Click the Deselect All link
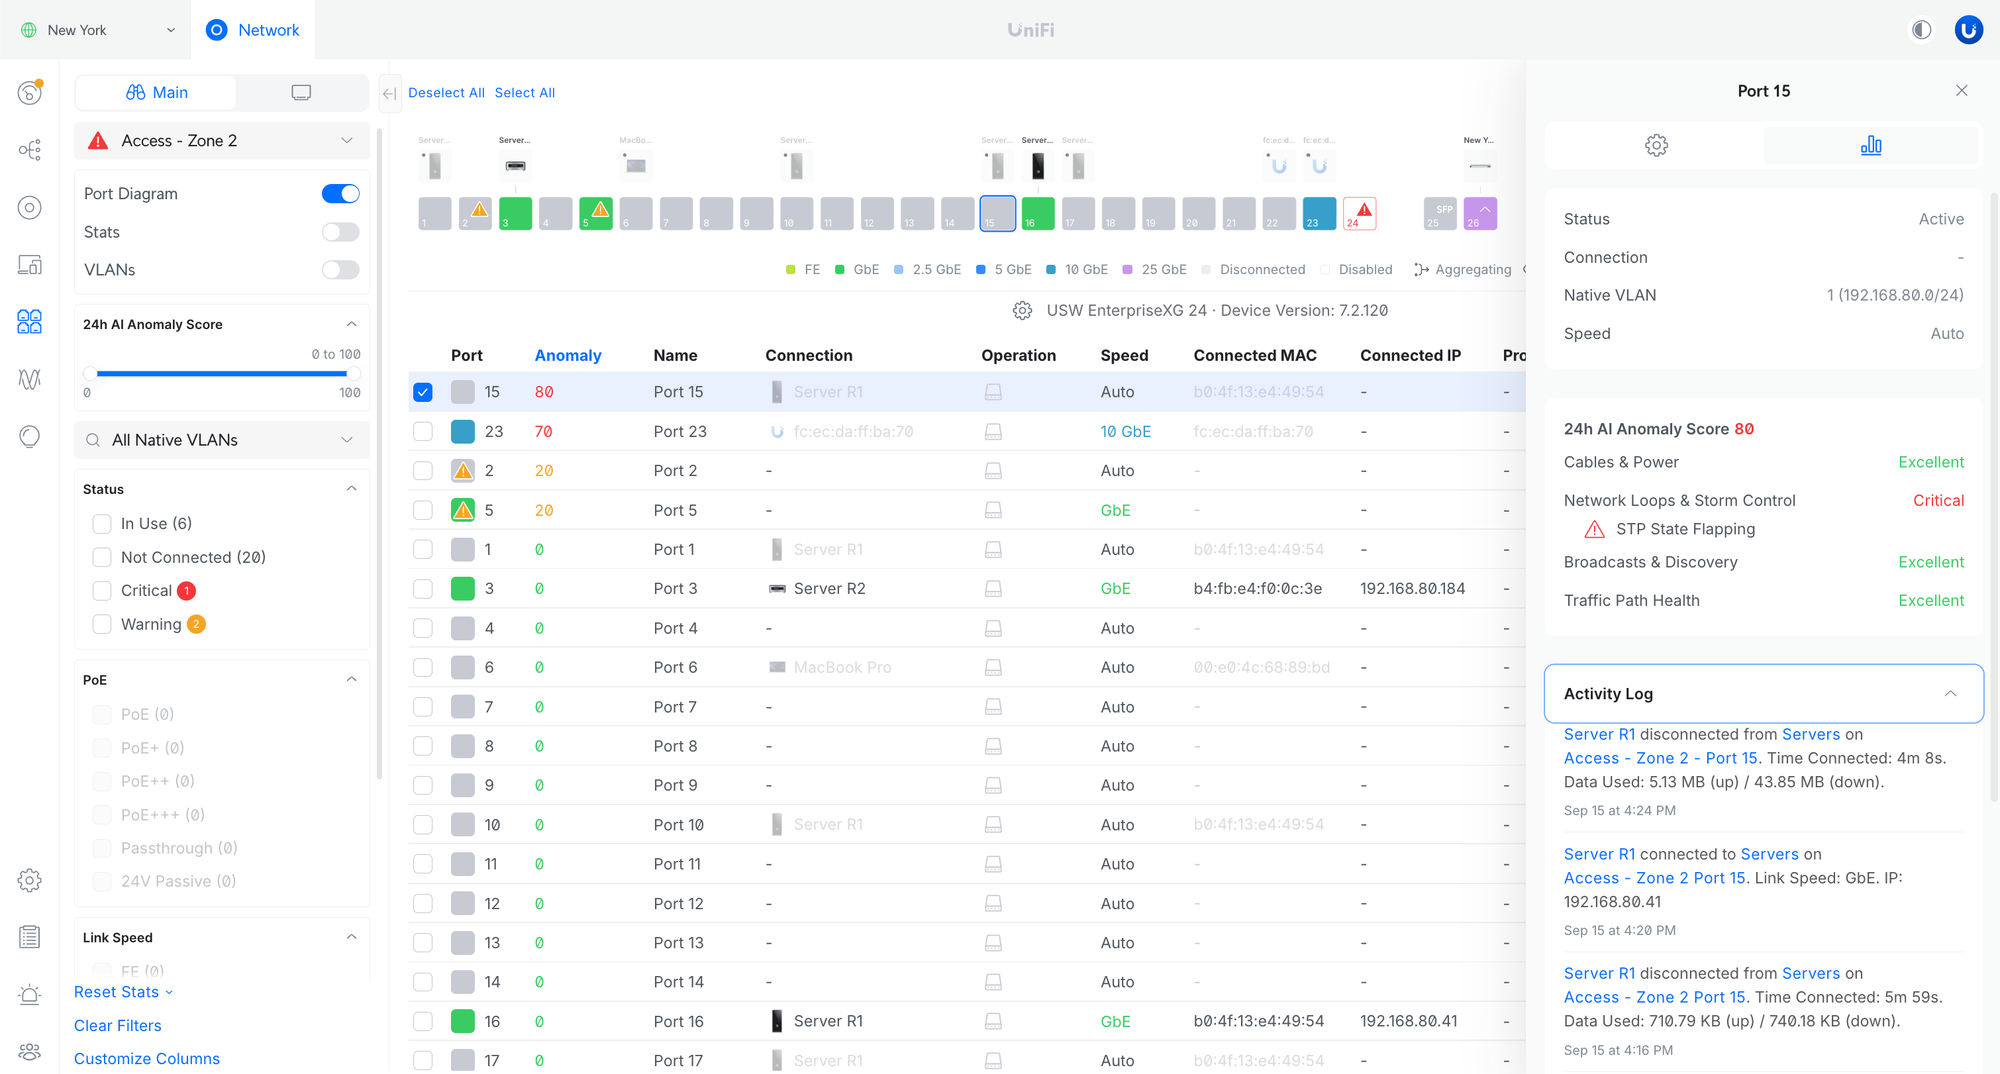Screen dimensions: 2000x1074 coord(446,93)
